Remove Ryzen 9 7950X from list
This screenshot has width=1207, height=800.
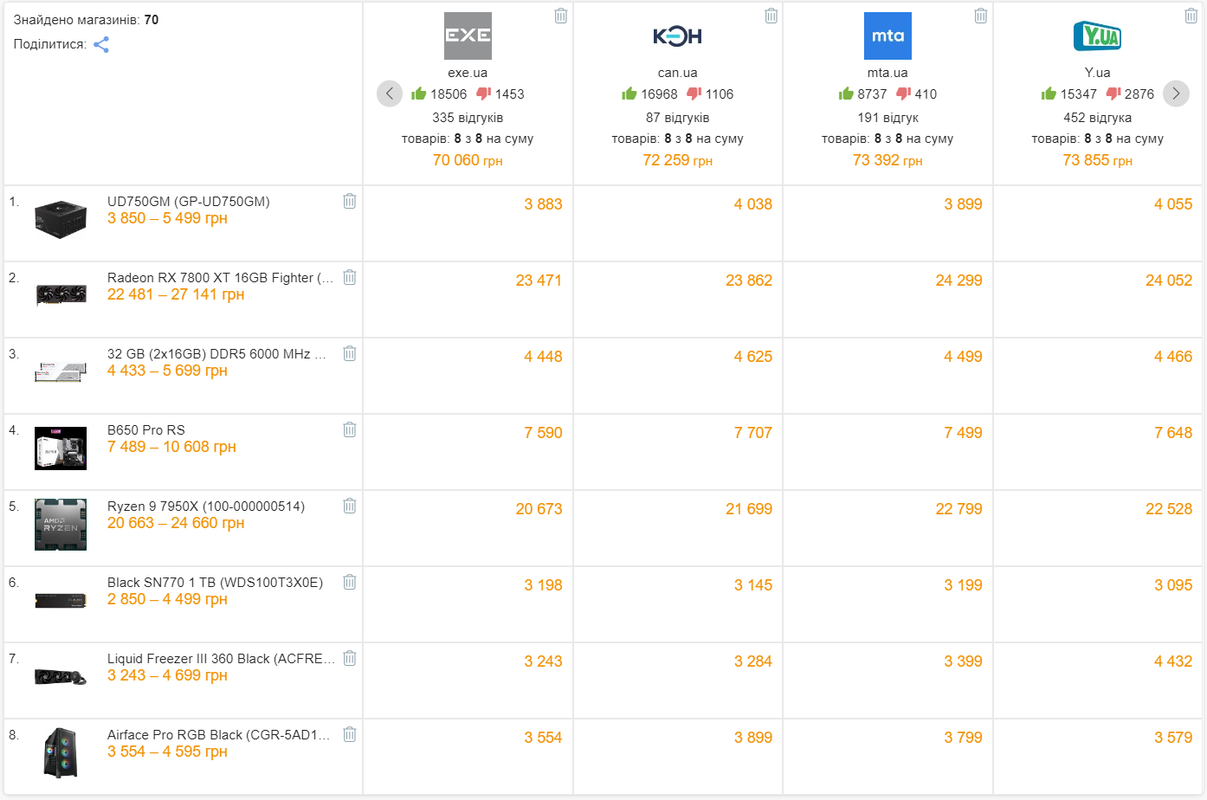tap(349, 506)
